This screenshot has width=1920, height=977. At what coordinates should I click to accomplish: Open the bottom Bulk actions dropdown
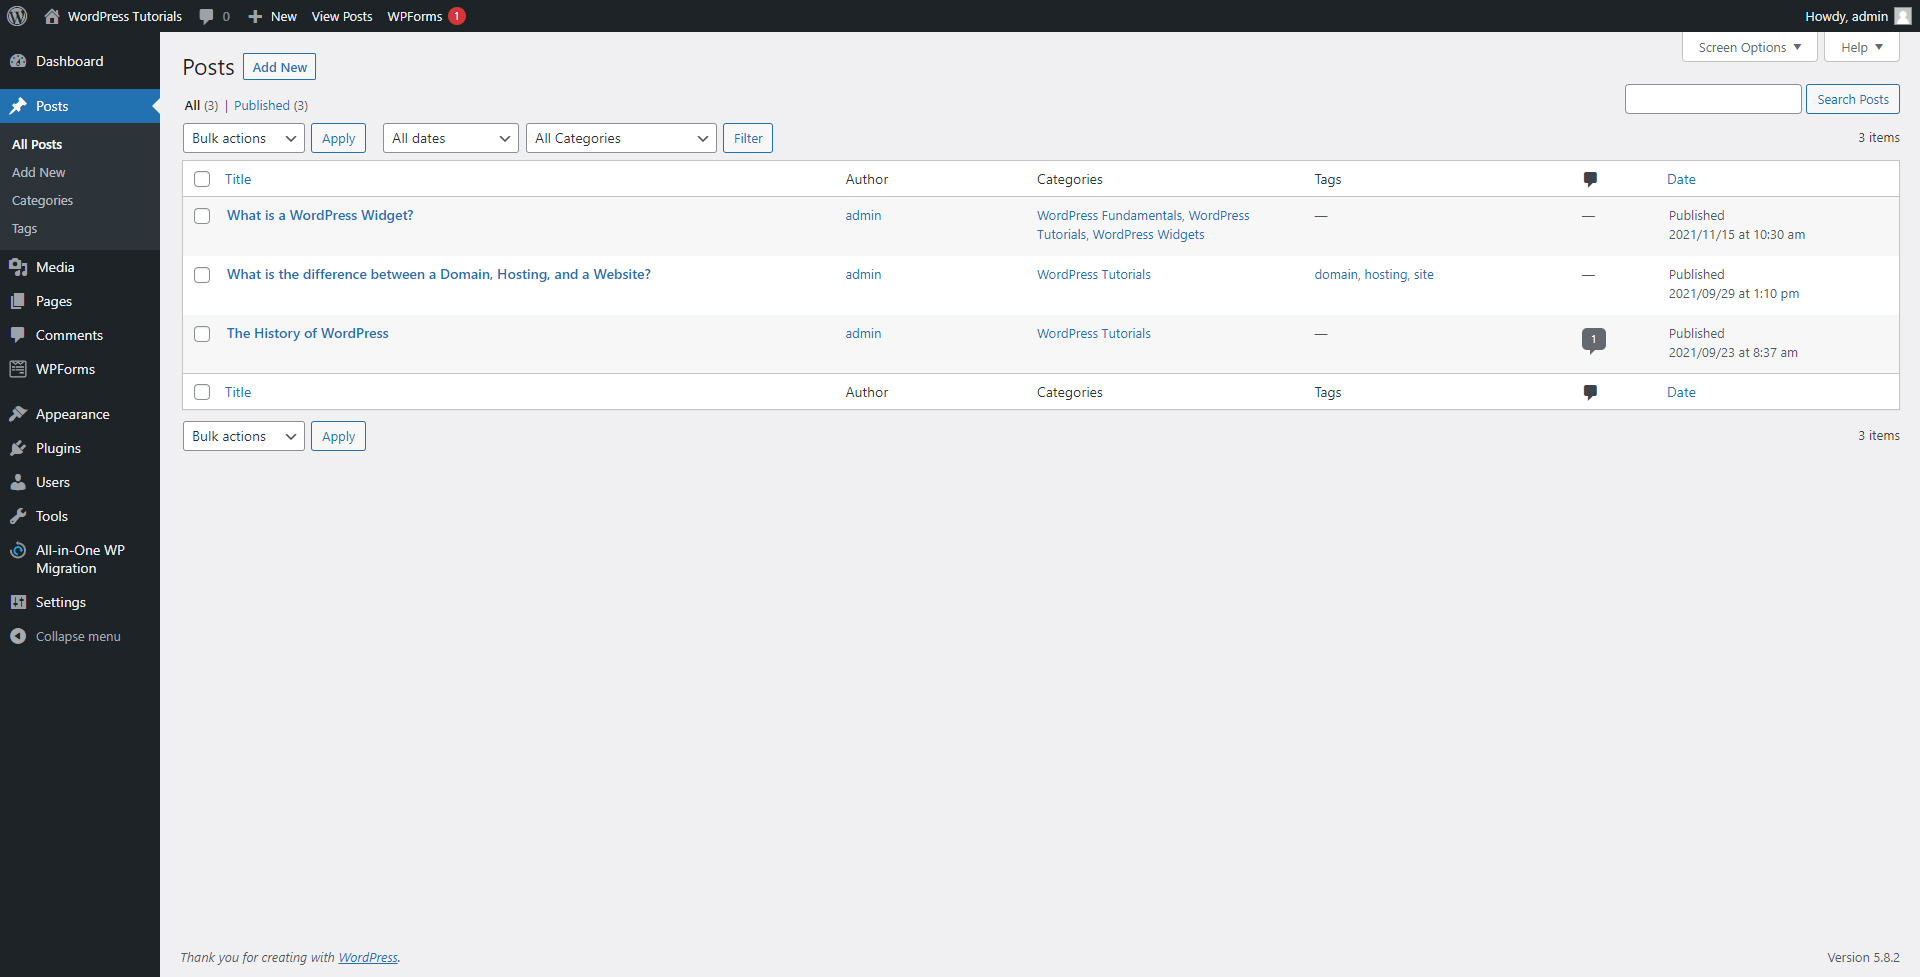(x=244, y=436)
